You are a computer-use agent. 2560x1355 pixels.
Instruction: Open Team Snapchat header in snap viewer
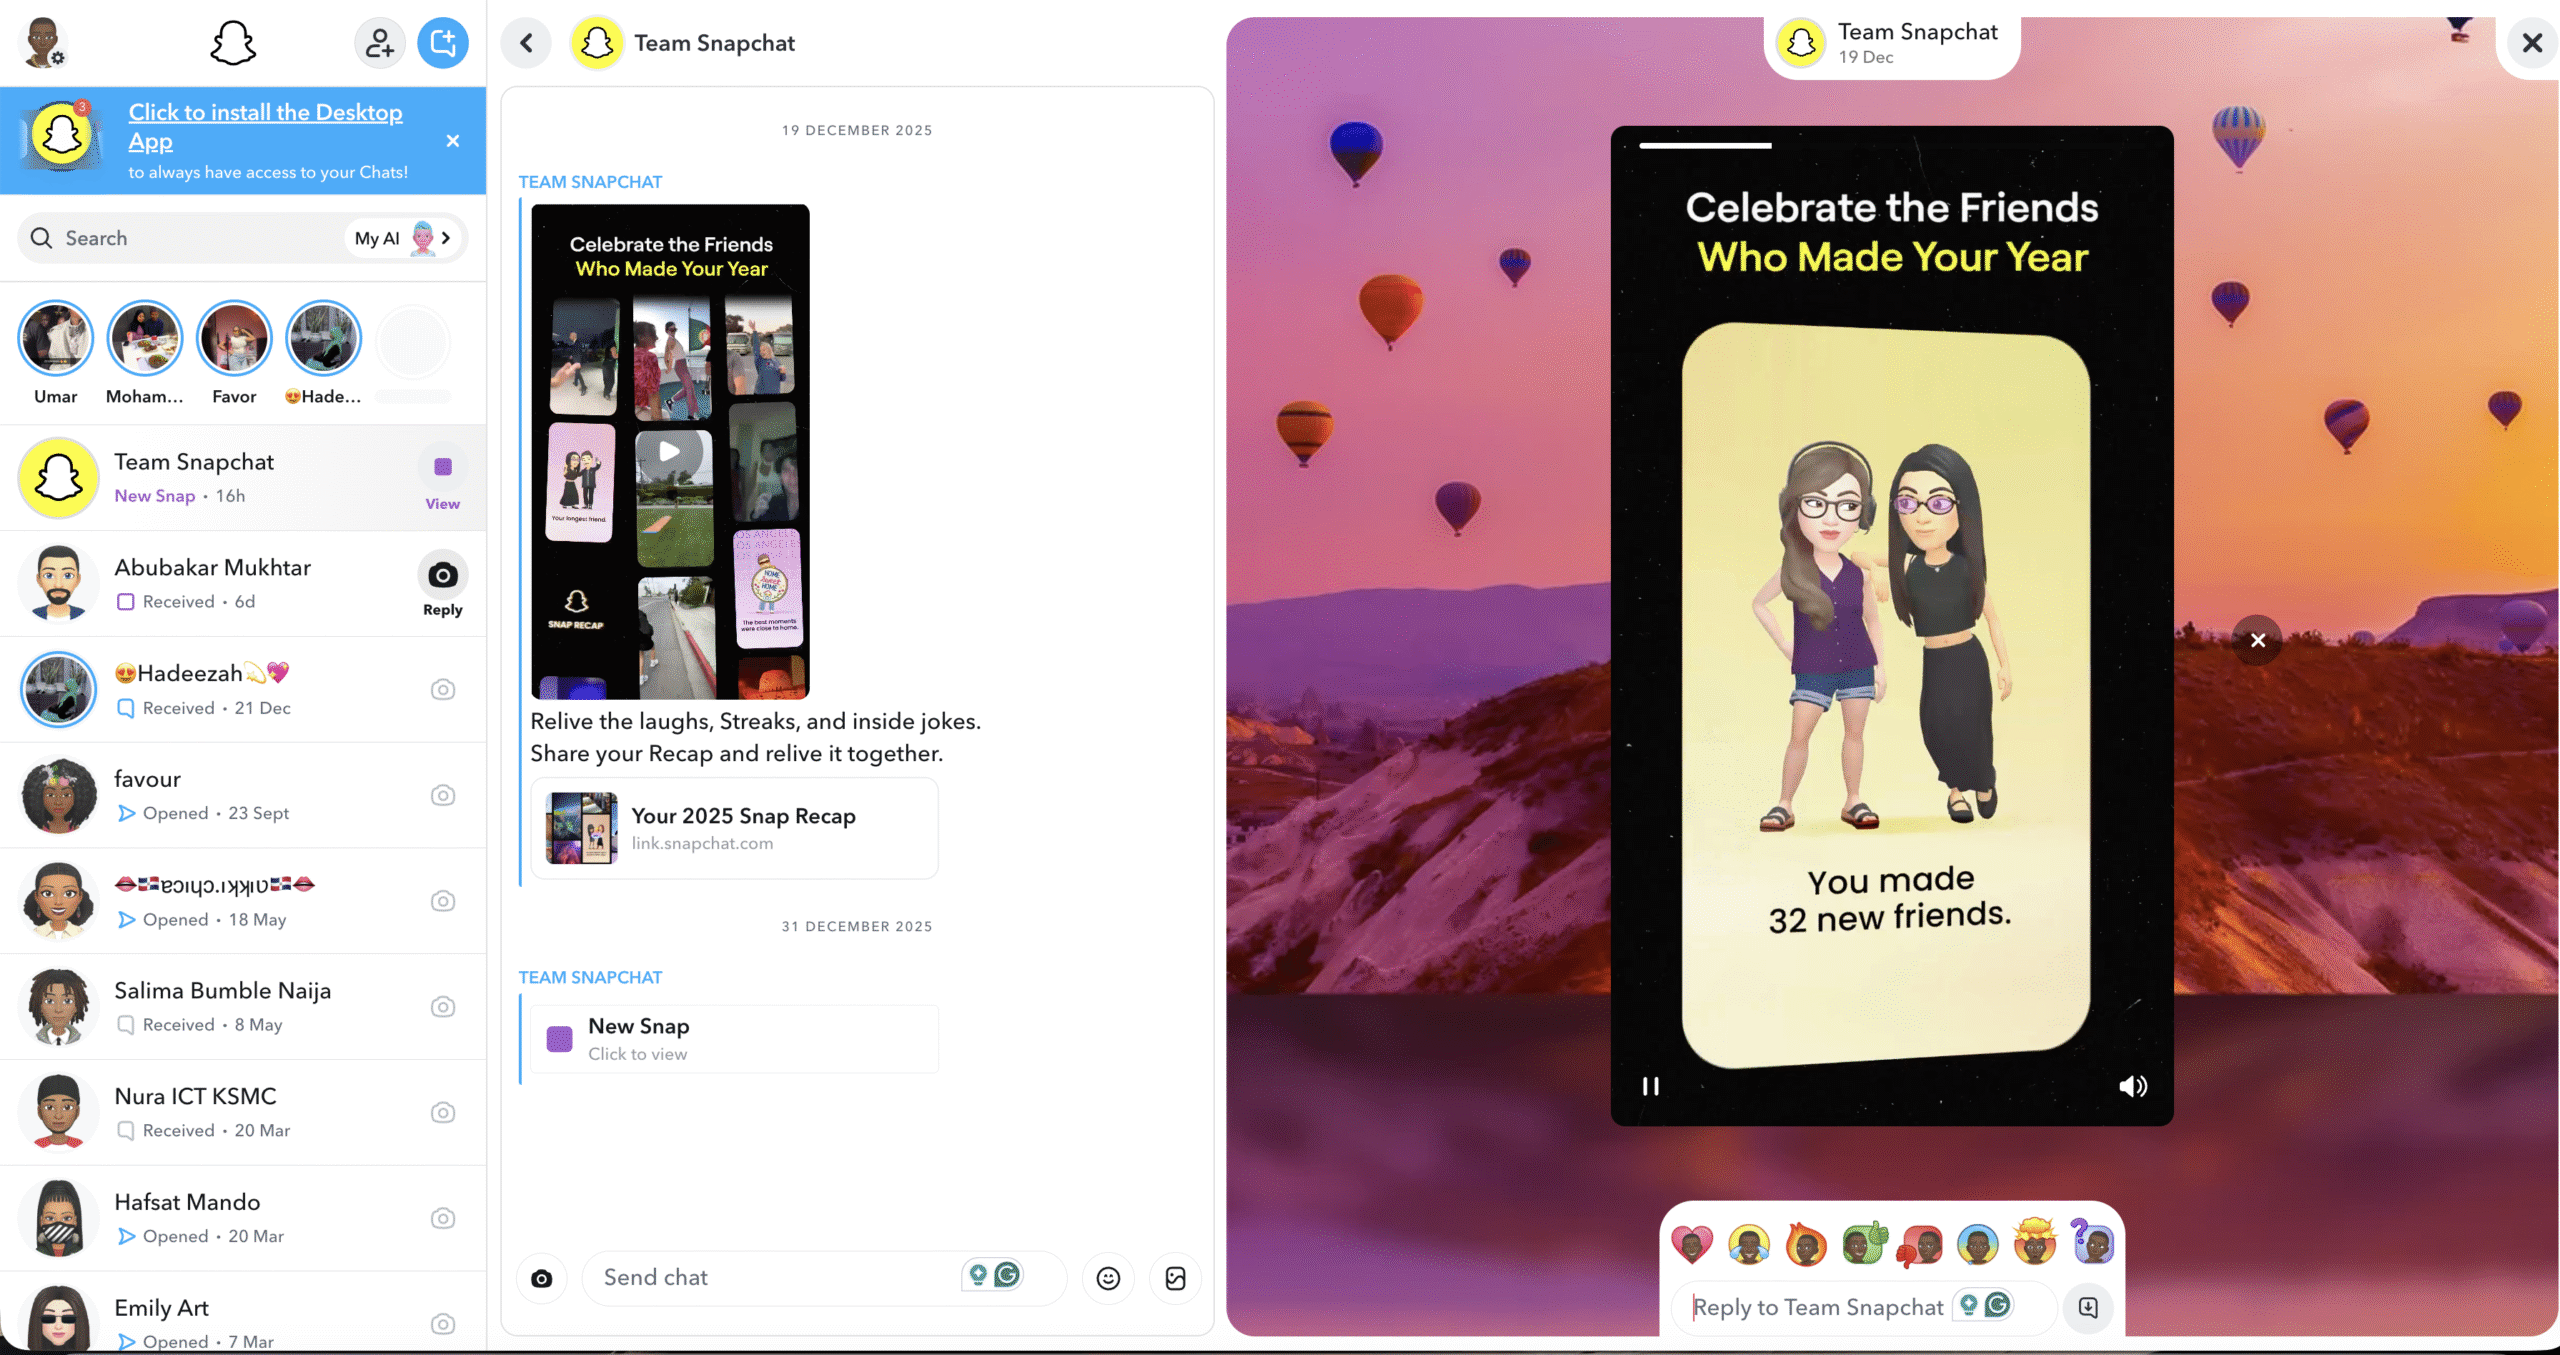(1890, 43)
